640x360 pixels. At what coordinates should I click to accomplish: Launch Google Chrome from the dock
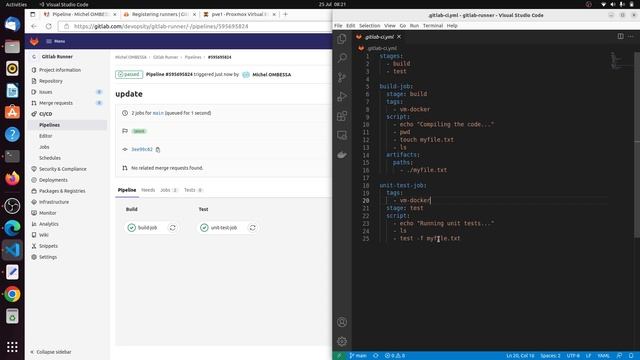[12, 294]
